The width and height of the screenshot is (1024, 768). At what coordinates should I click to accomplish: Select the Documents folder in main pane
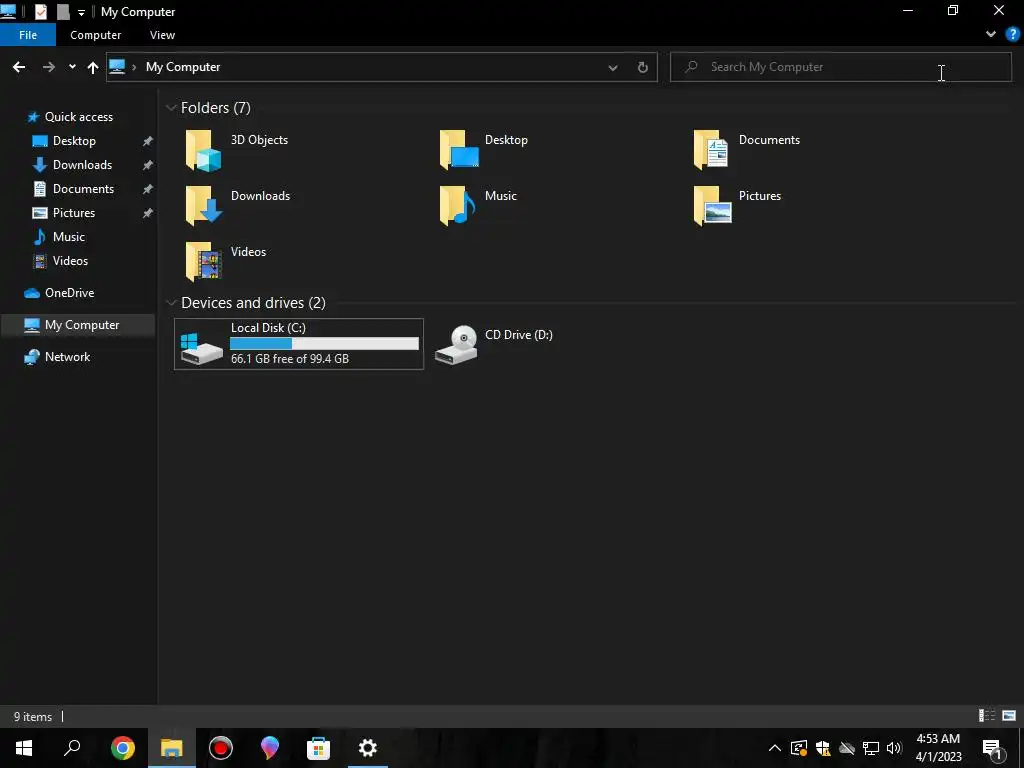coord(746,150)
